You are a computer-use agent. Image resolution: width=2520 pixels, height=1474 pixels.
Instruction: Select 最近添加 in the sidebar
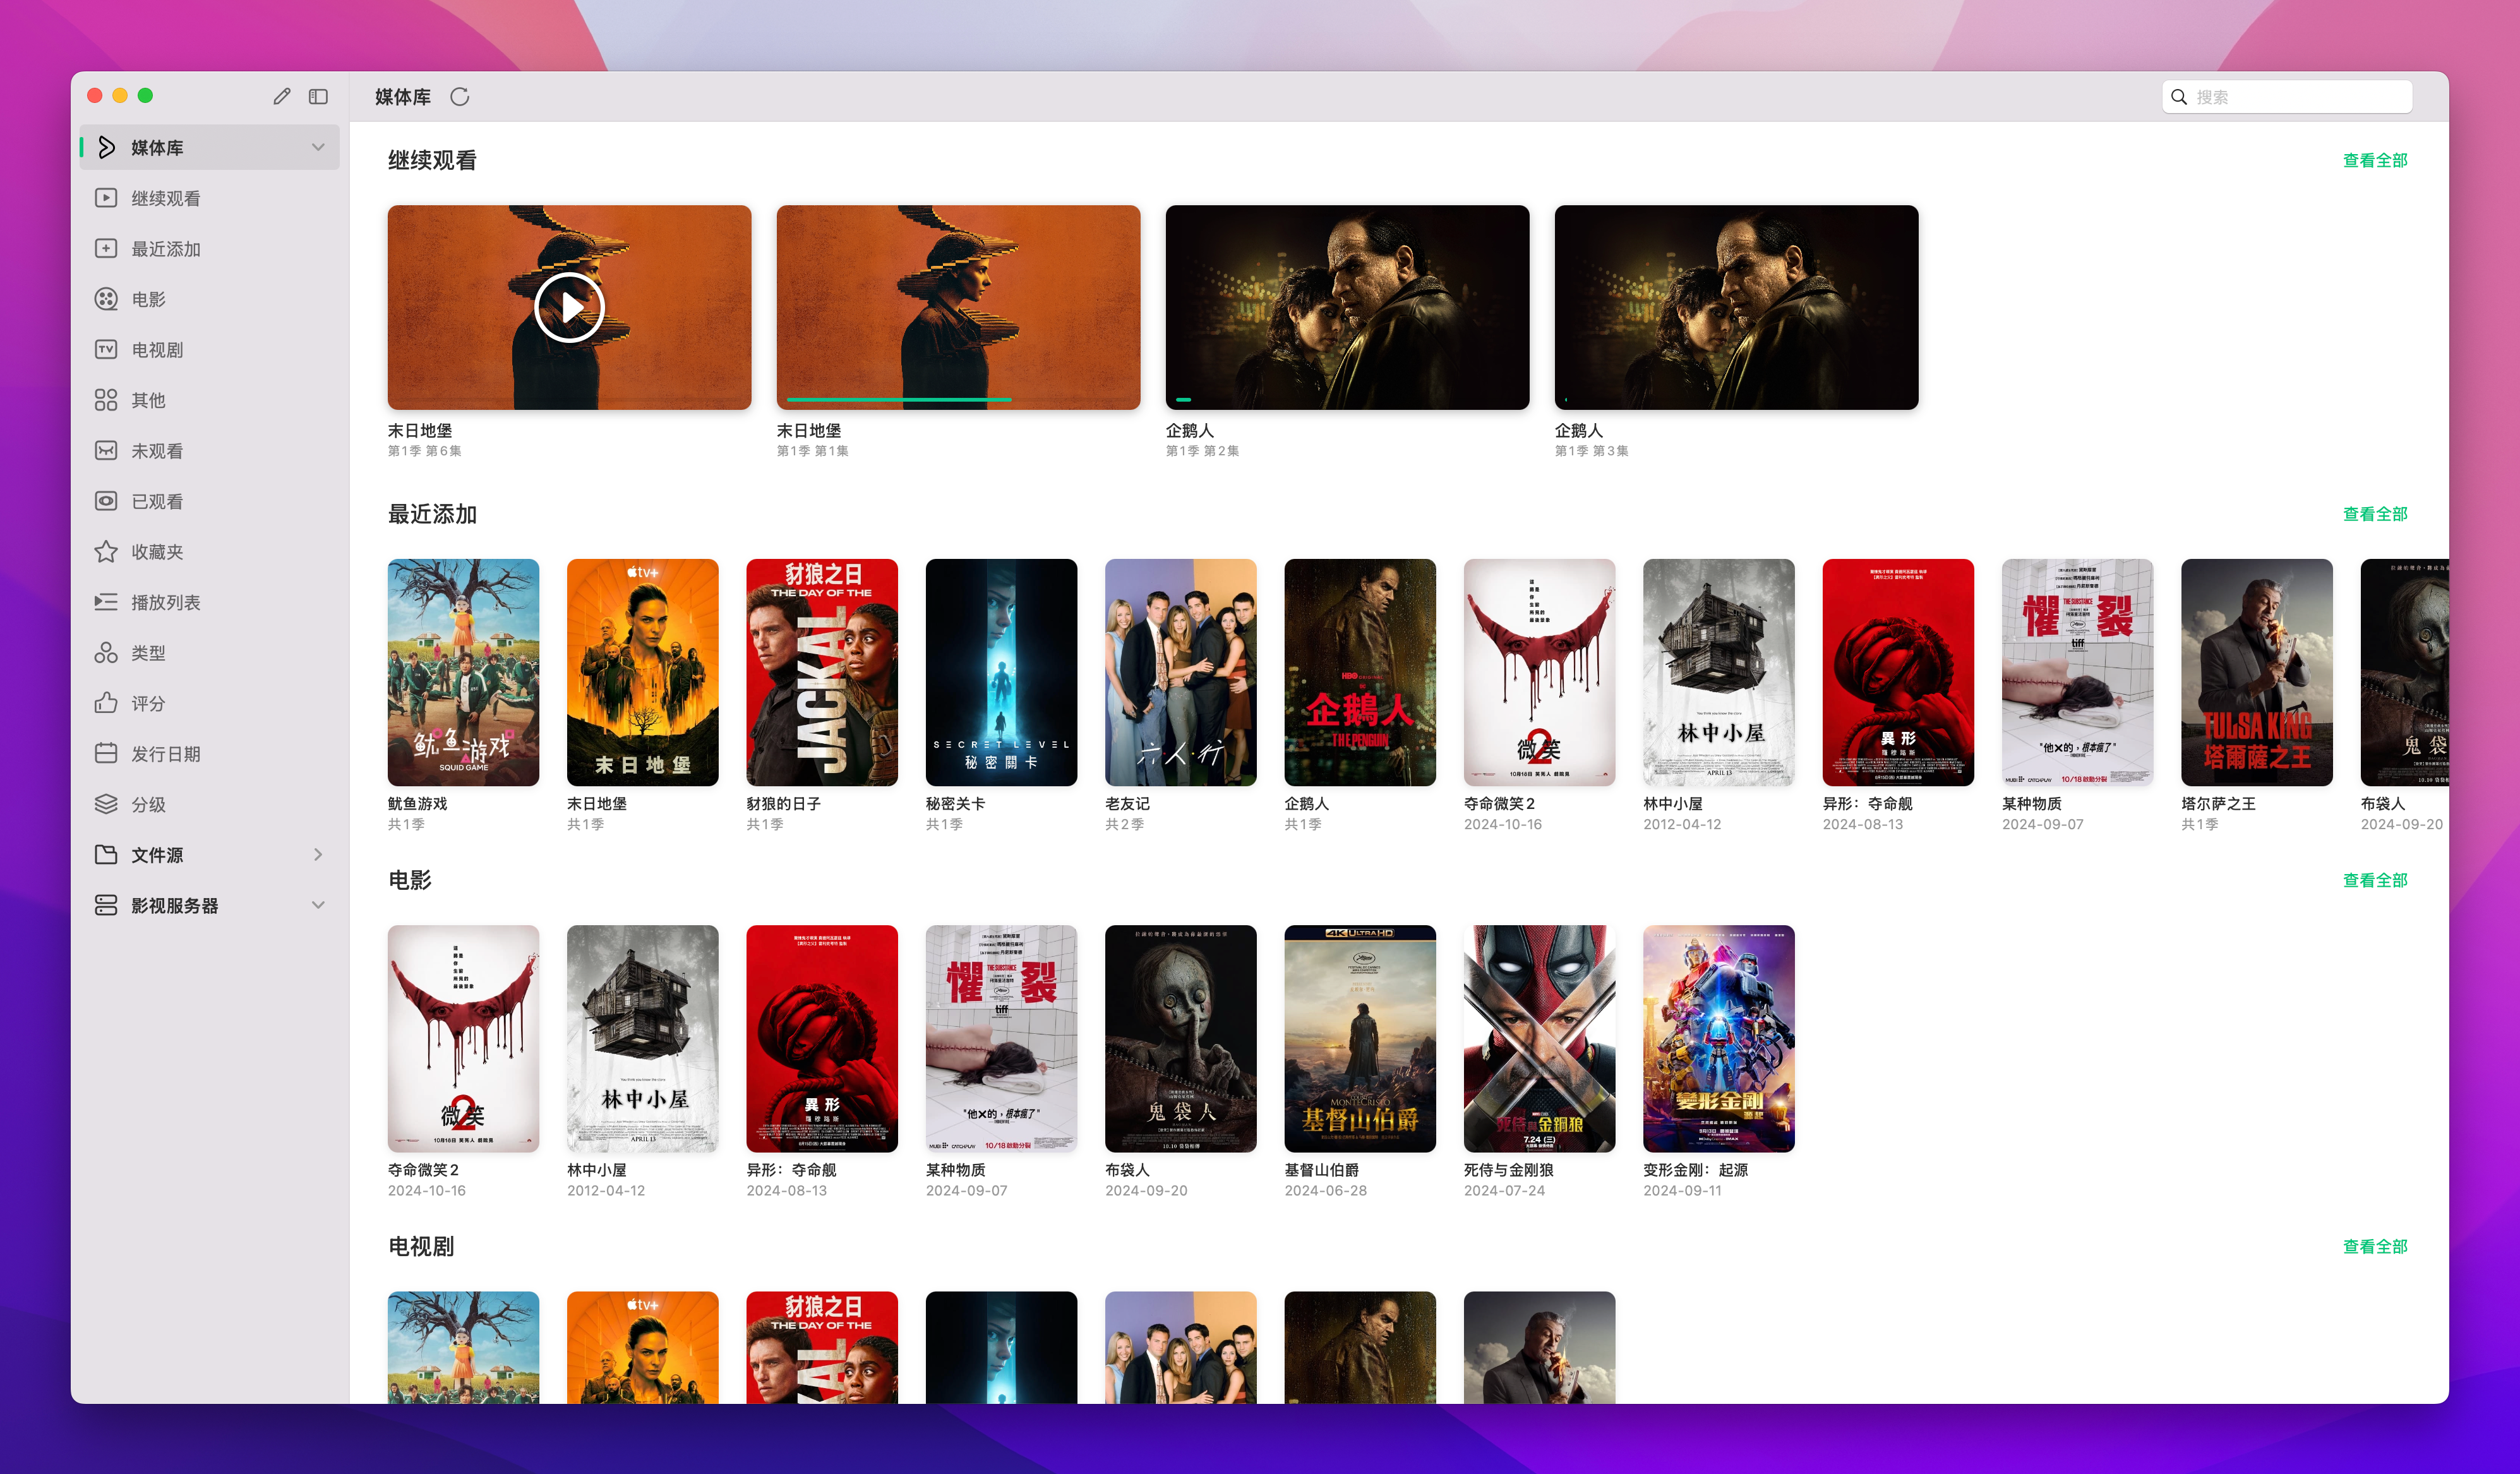coord(210,248)
